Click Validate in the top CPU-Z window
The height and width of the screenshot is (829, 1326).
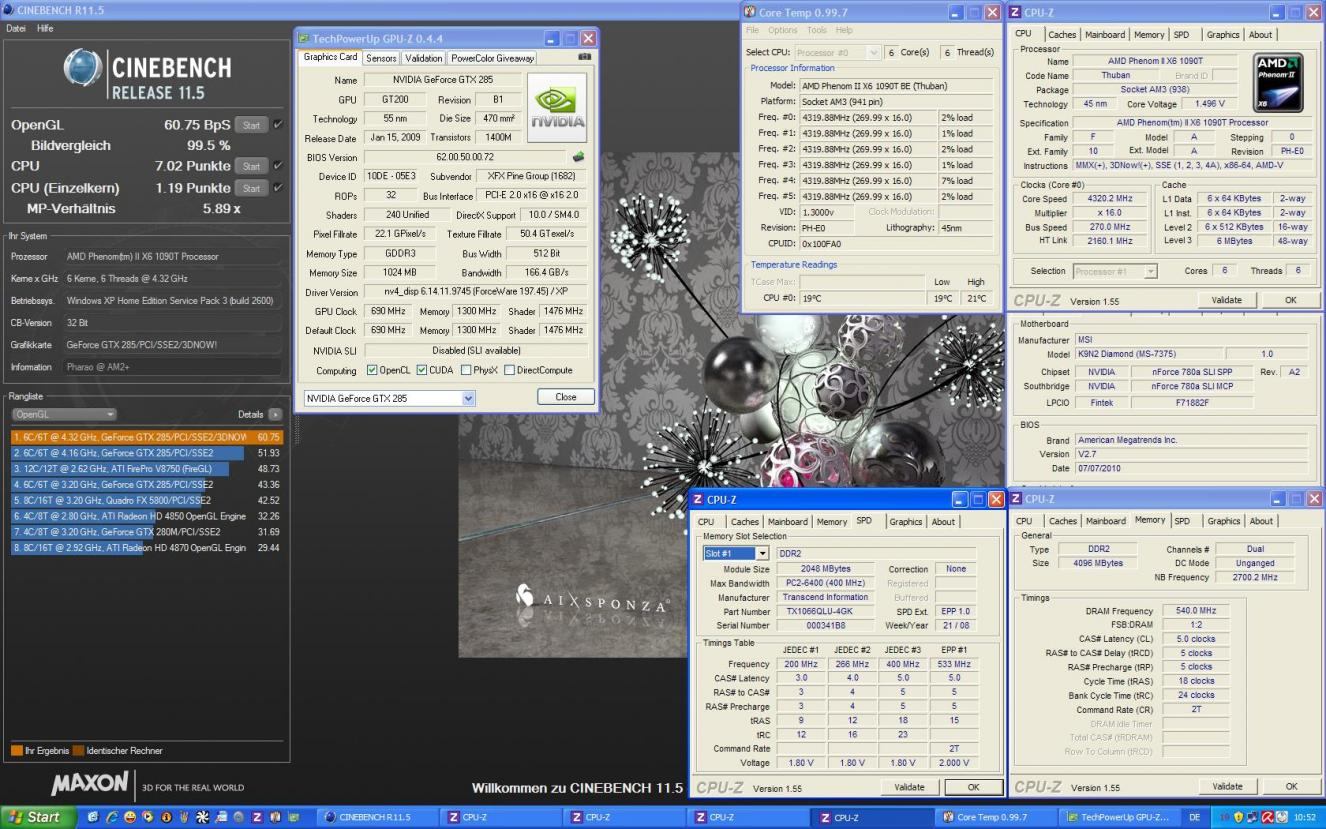point(1226,300)
